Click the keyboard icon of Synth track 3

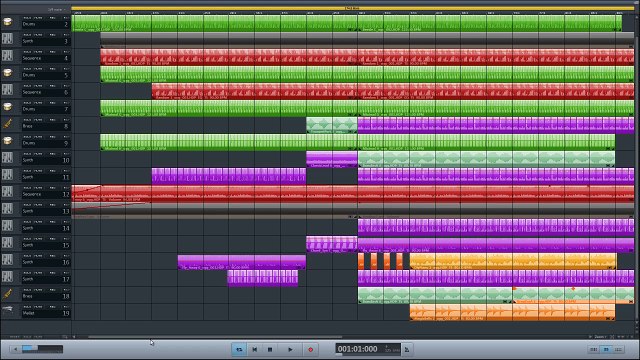click(x=7, y=39)
